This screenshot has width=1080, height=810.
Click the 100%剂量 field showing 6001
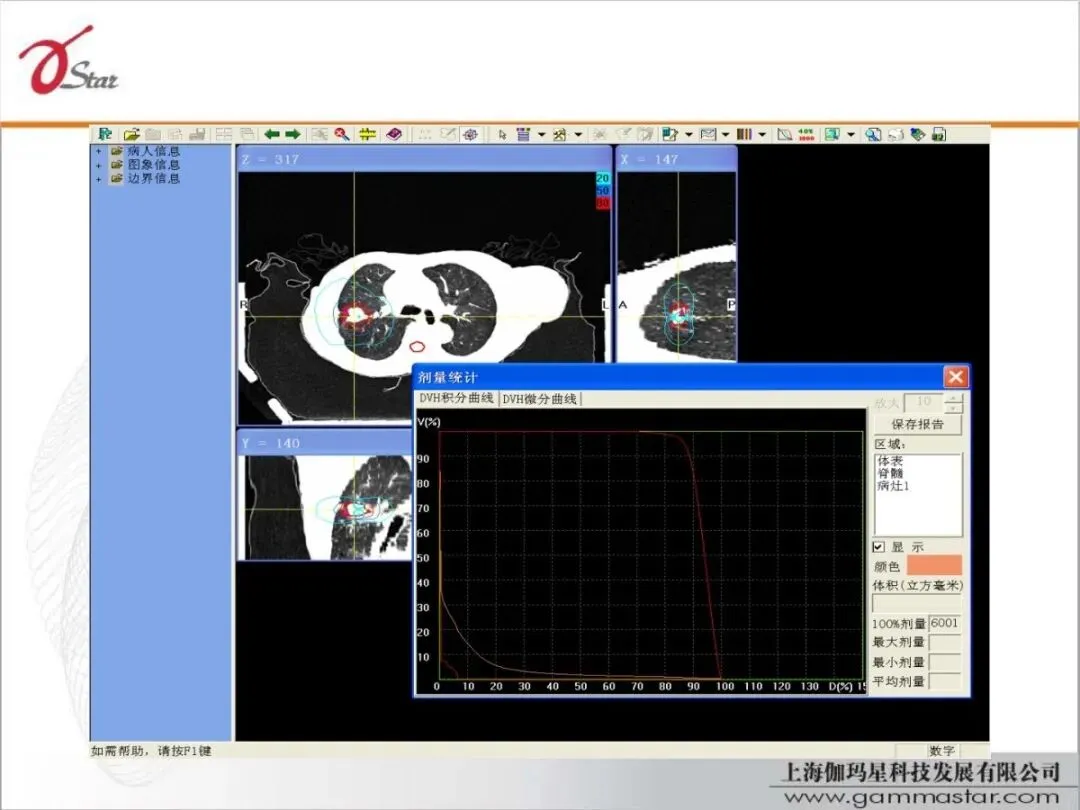click(x=945, y=623)
